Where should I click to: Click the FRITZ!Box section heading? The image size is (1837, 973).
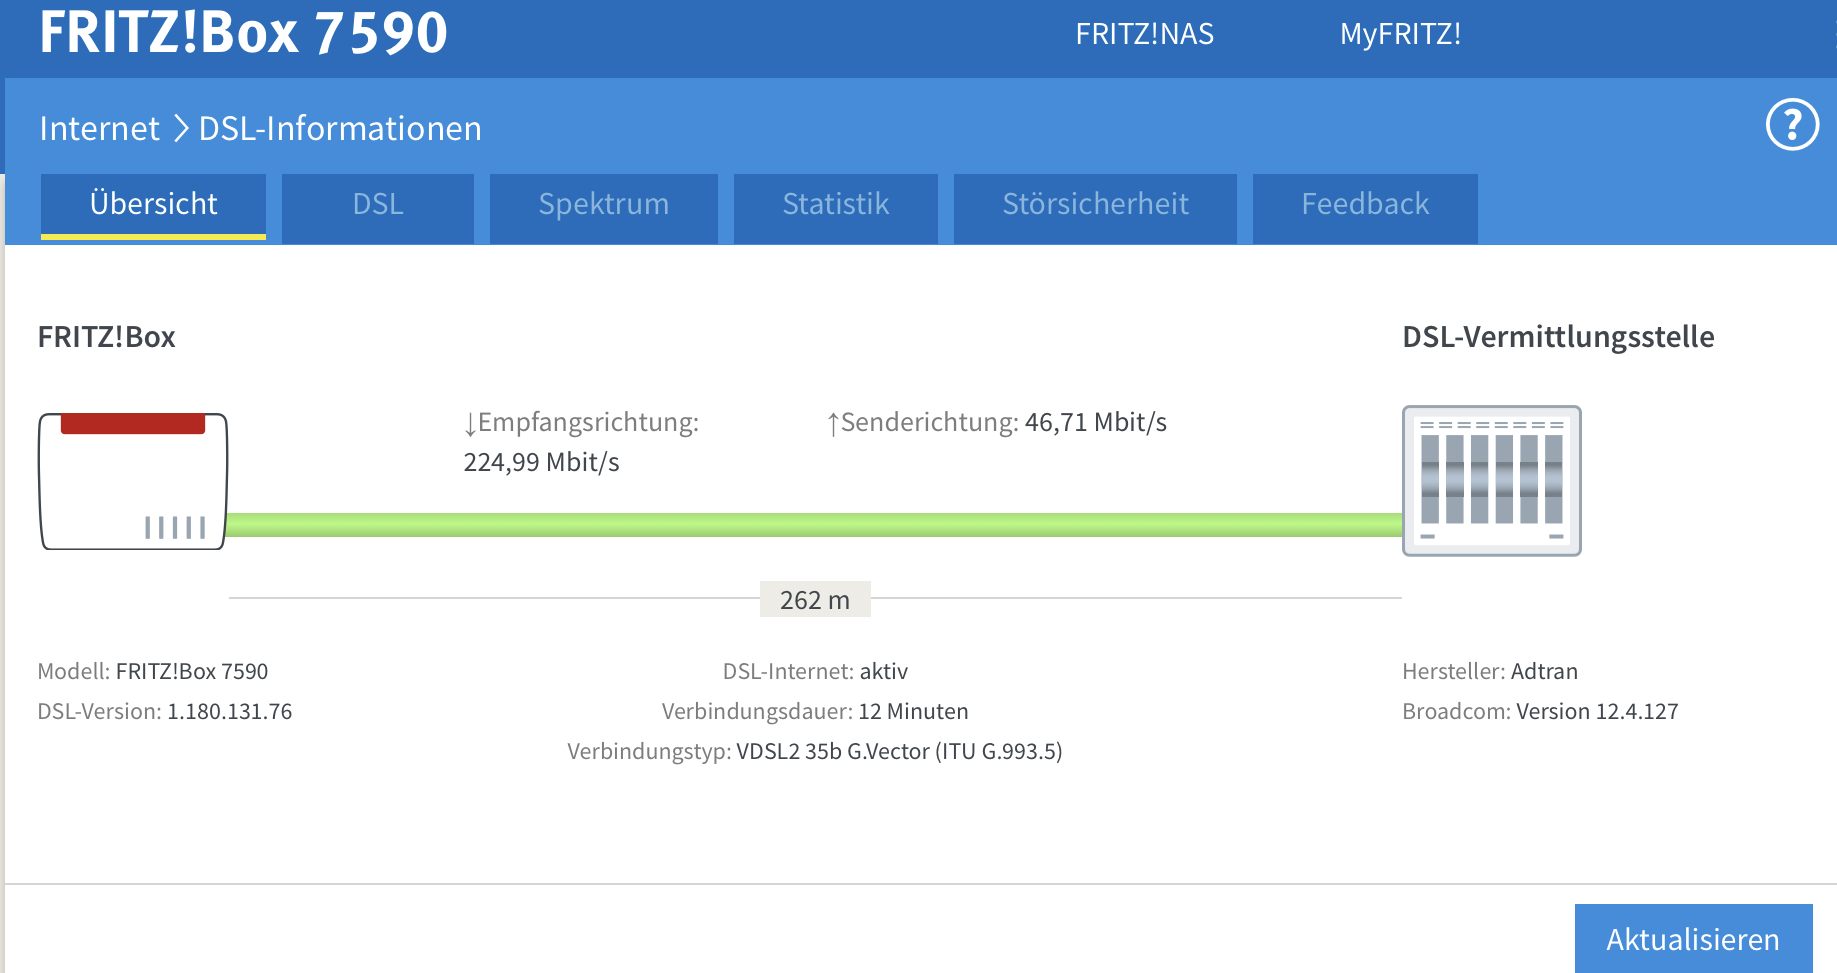coord(106,337)
